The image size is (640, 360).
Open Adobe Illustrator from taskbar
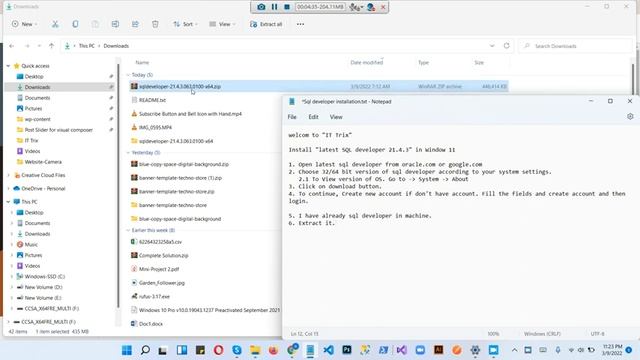[438, 350]
